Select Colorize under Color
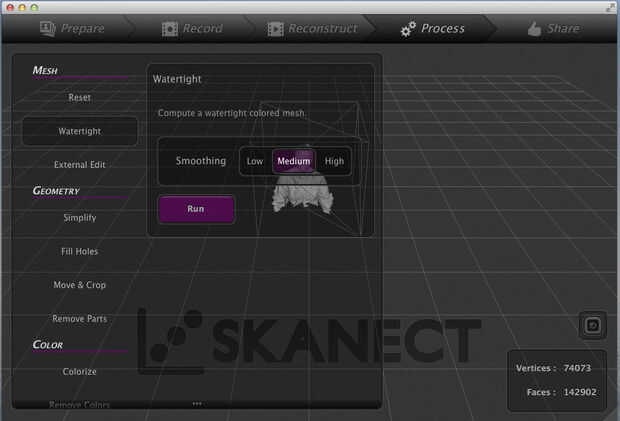 [x=79, y=372]
